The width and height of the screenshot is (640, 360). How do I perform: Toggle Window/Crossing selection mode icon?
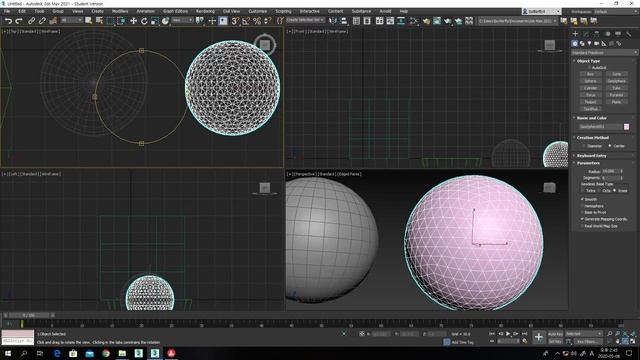[x=121, y=20]
